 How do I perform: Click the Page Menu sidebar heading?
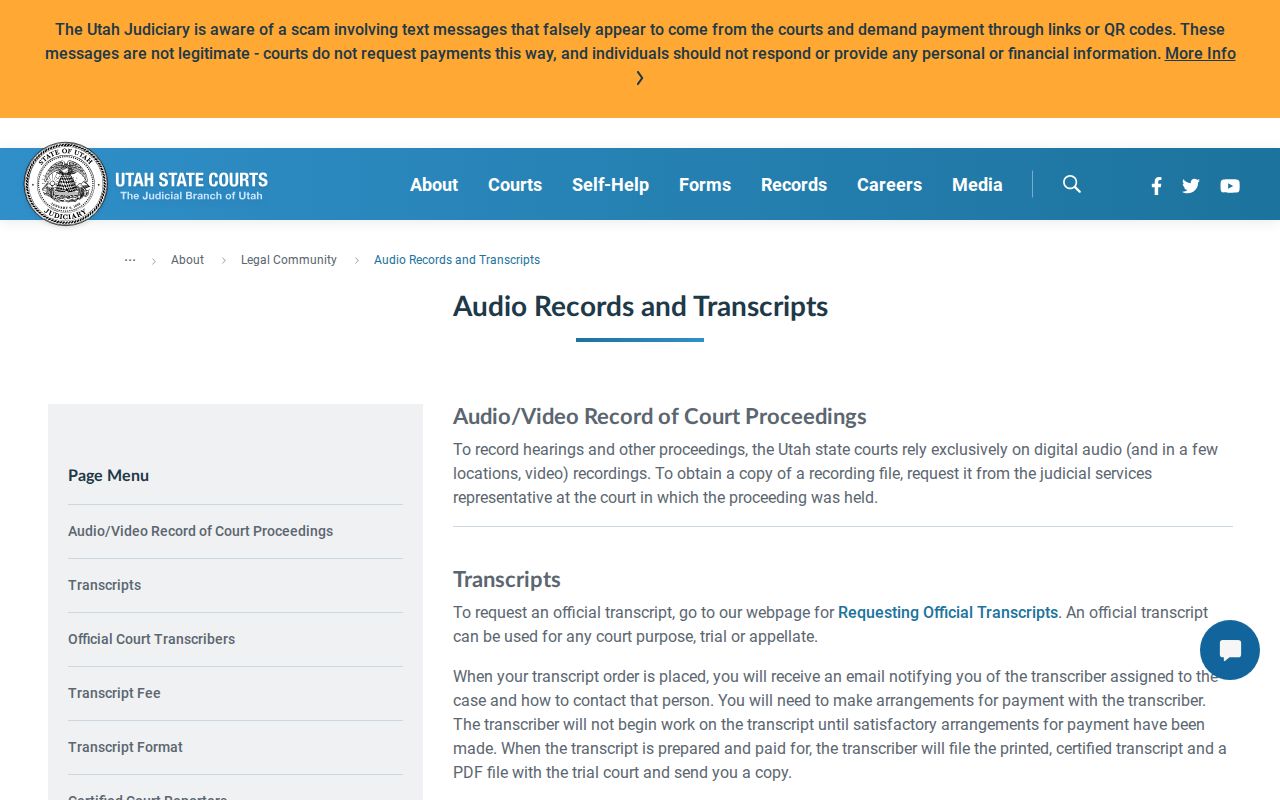click(x=108, y=476)
